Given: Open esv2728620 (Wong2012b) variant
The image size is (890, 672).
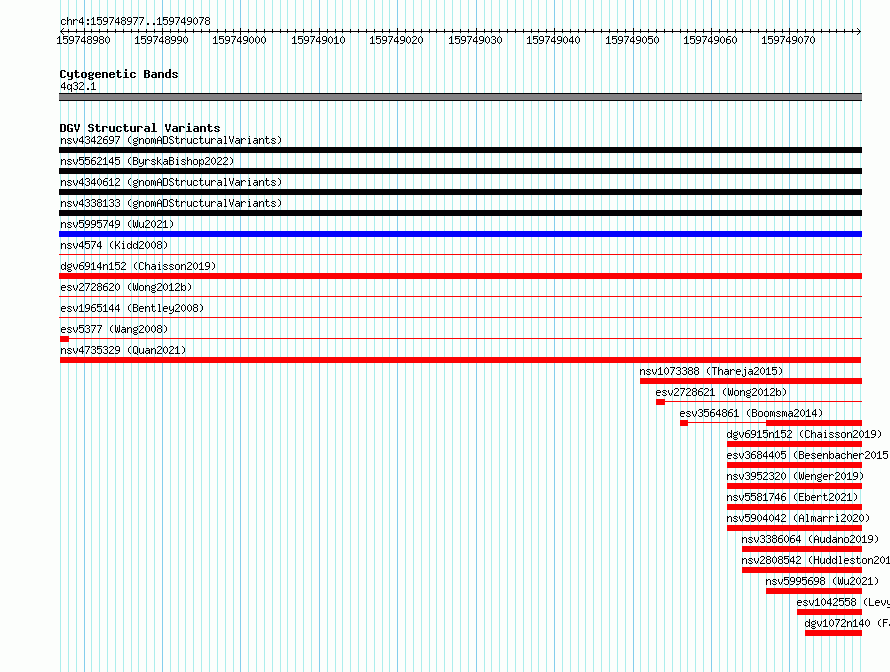Looking at the screenshot, I should pyautogui.click(x=126, y=287).
